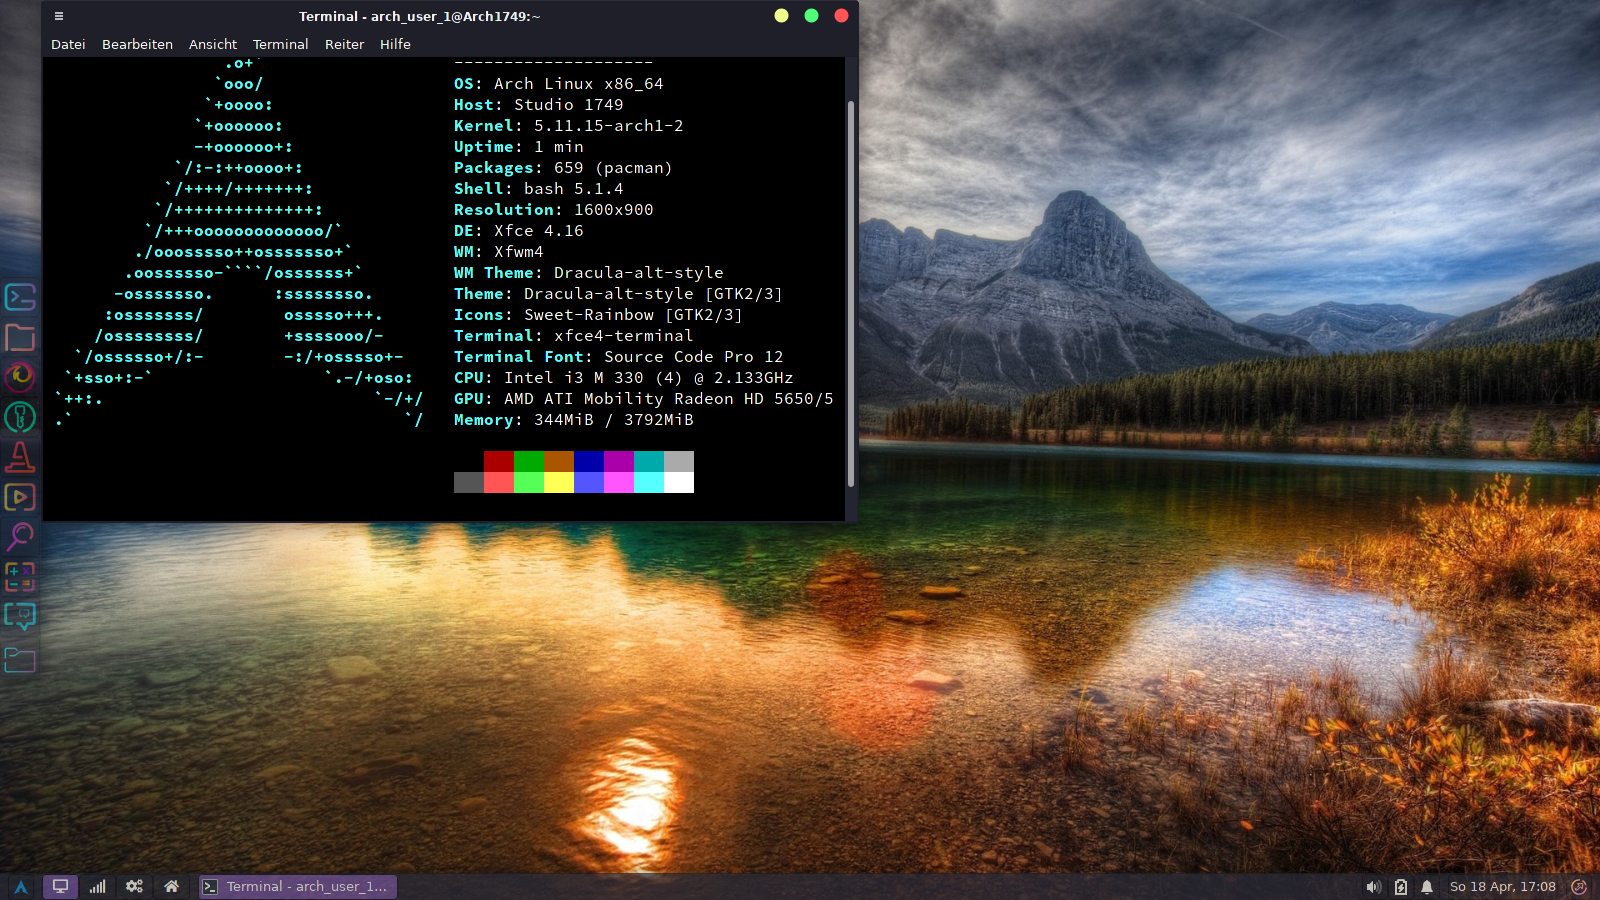Maximize the terminal with green button
1600x900 pixels.
(x=812, y=16)
